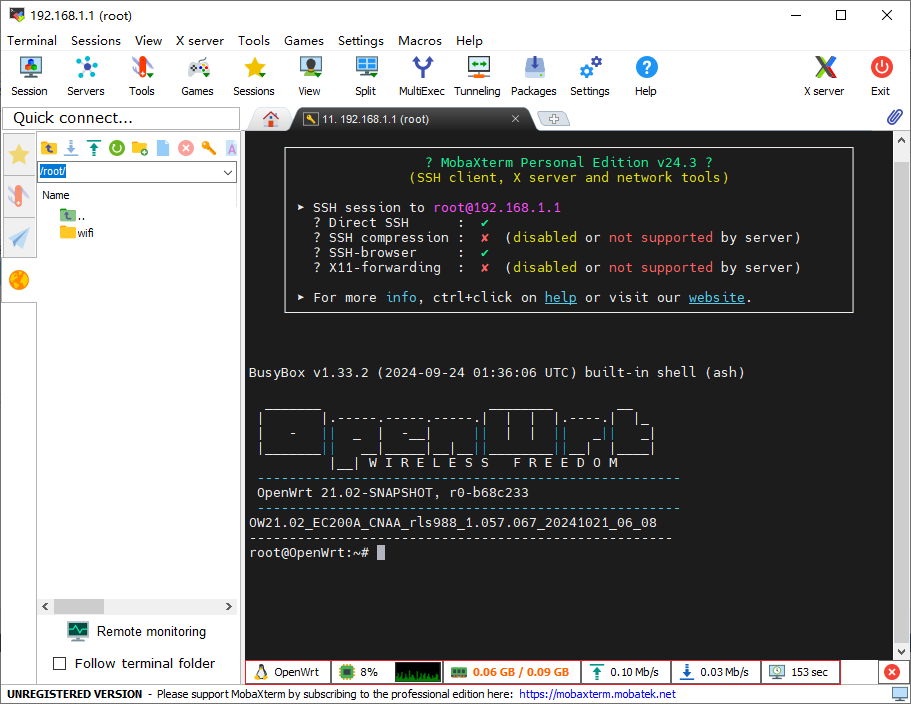Expand the /root/ path dropdown

click(x=228, y=172)
